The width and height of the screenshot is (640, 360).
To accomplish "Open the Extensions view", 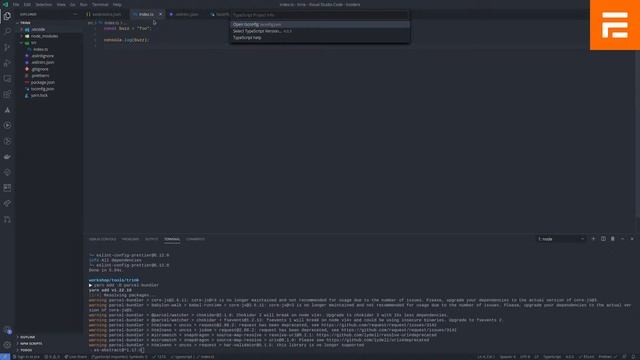I will coord(7,94).
